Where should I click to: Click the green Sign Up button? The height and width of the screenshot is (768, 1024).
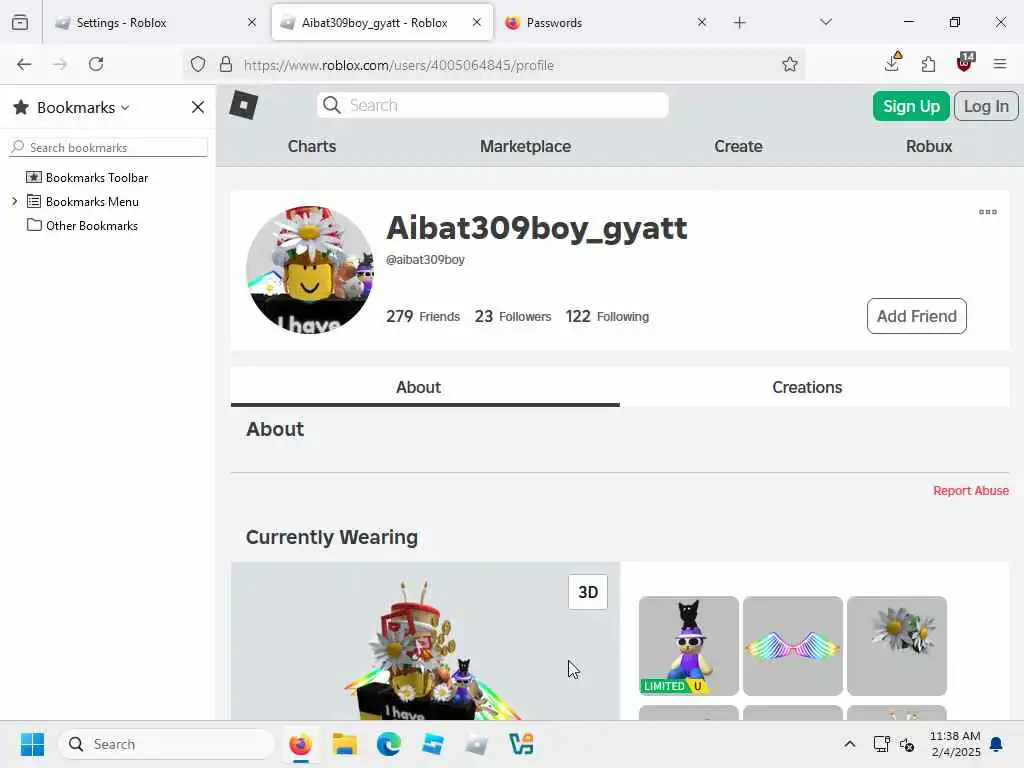point(911,106)
